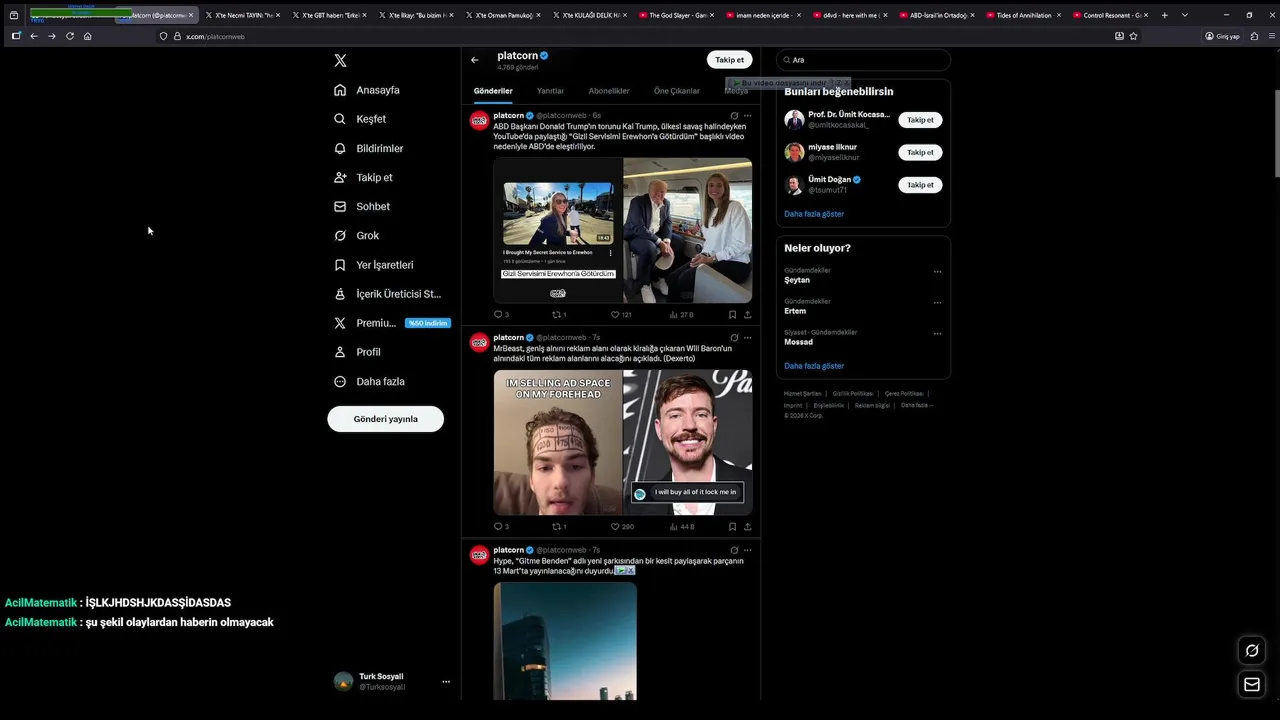Repost the Trump grandson post
1280x720 pixels.
click(559, 315)
